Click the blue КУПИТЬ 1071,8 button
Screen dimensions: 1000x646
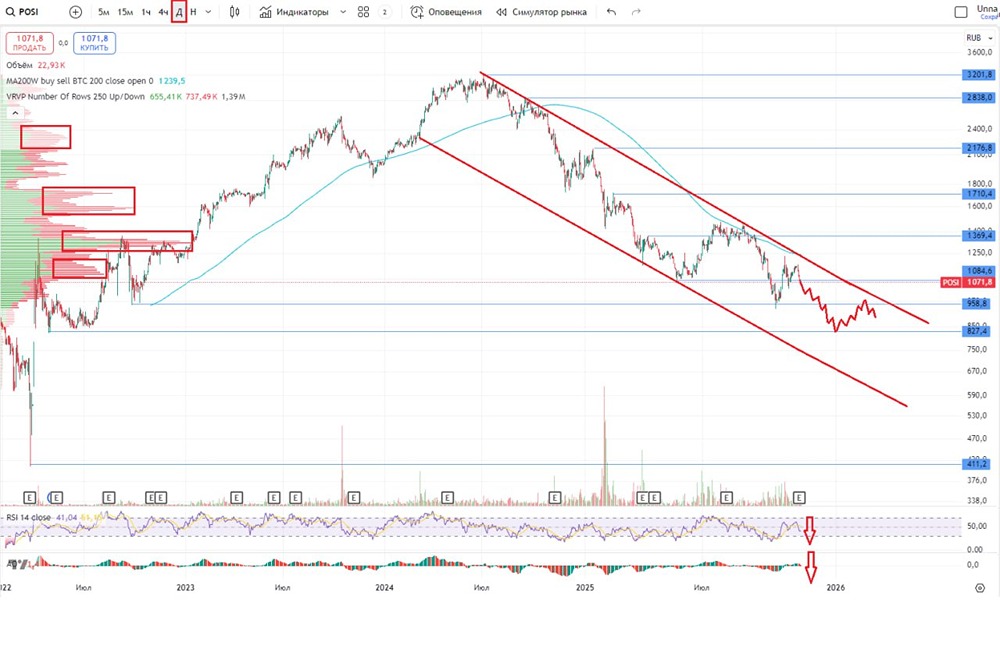(94, 43)
